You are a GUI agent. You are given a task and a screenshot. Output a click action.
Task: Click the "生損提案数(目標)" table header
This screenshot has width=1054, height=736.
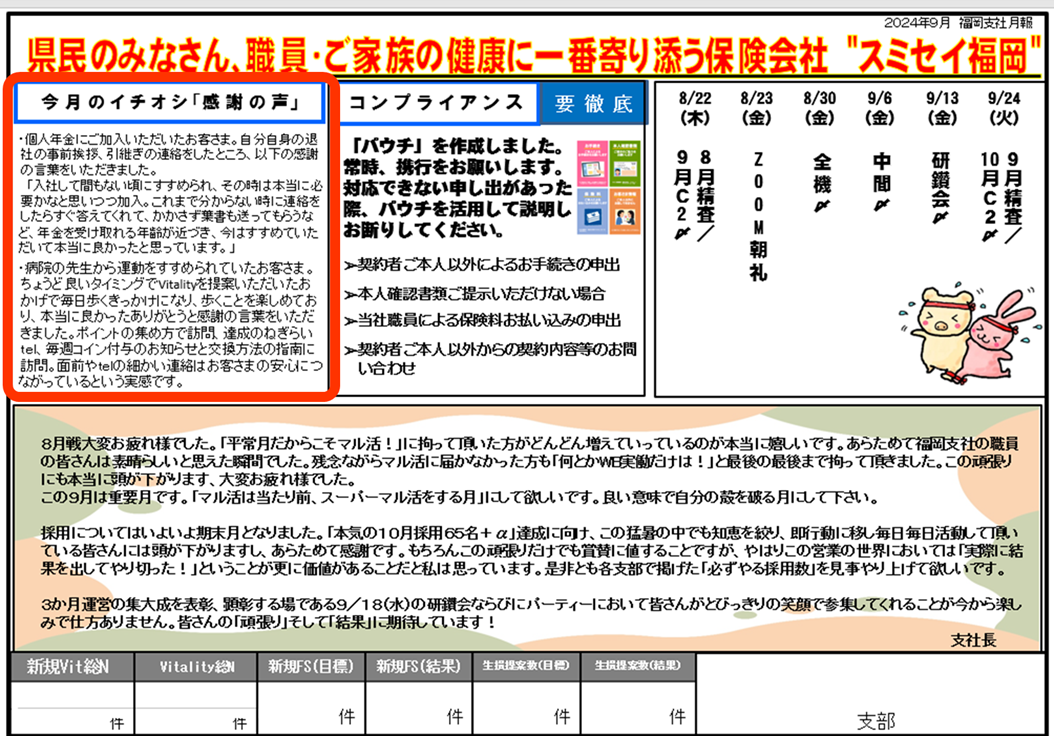(x=526, y=667)
